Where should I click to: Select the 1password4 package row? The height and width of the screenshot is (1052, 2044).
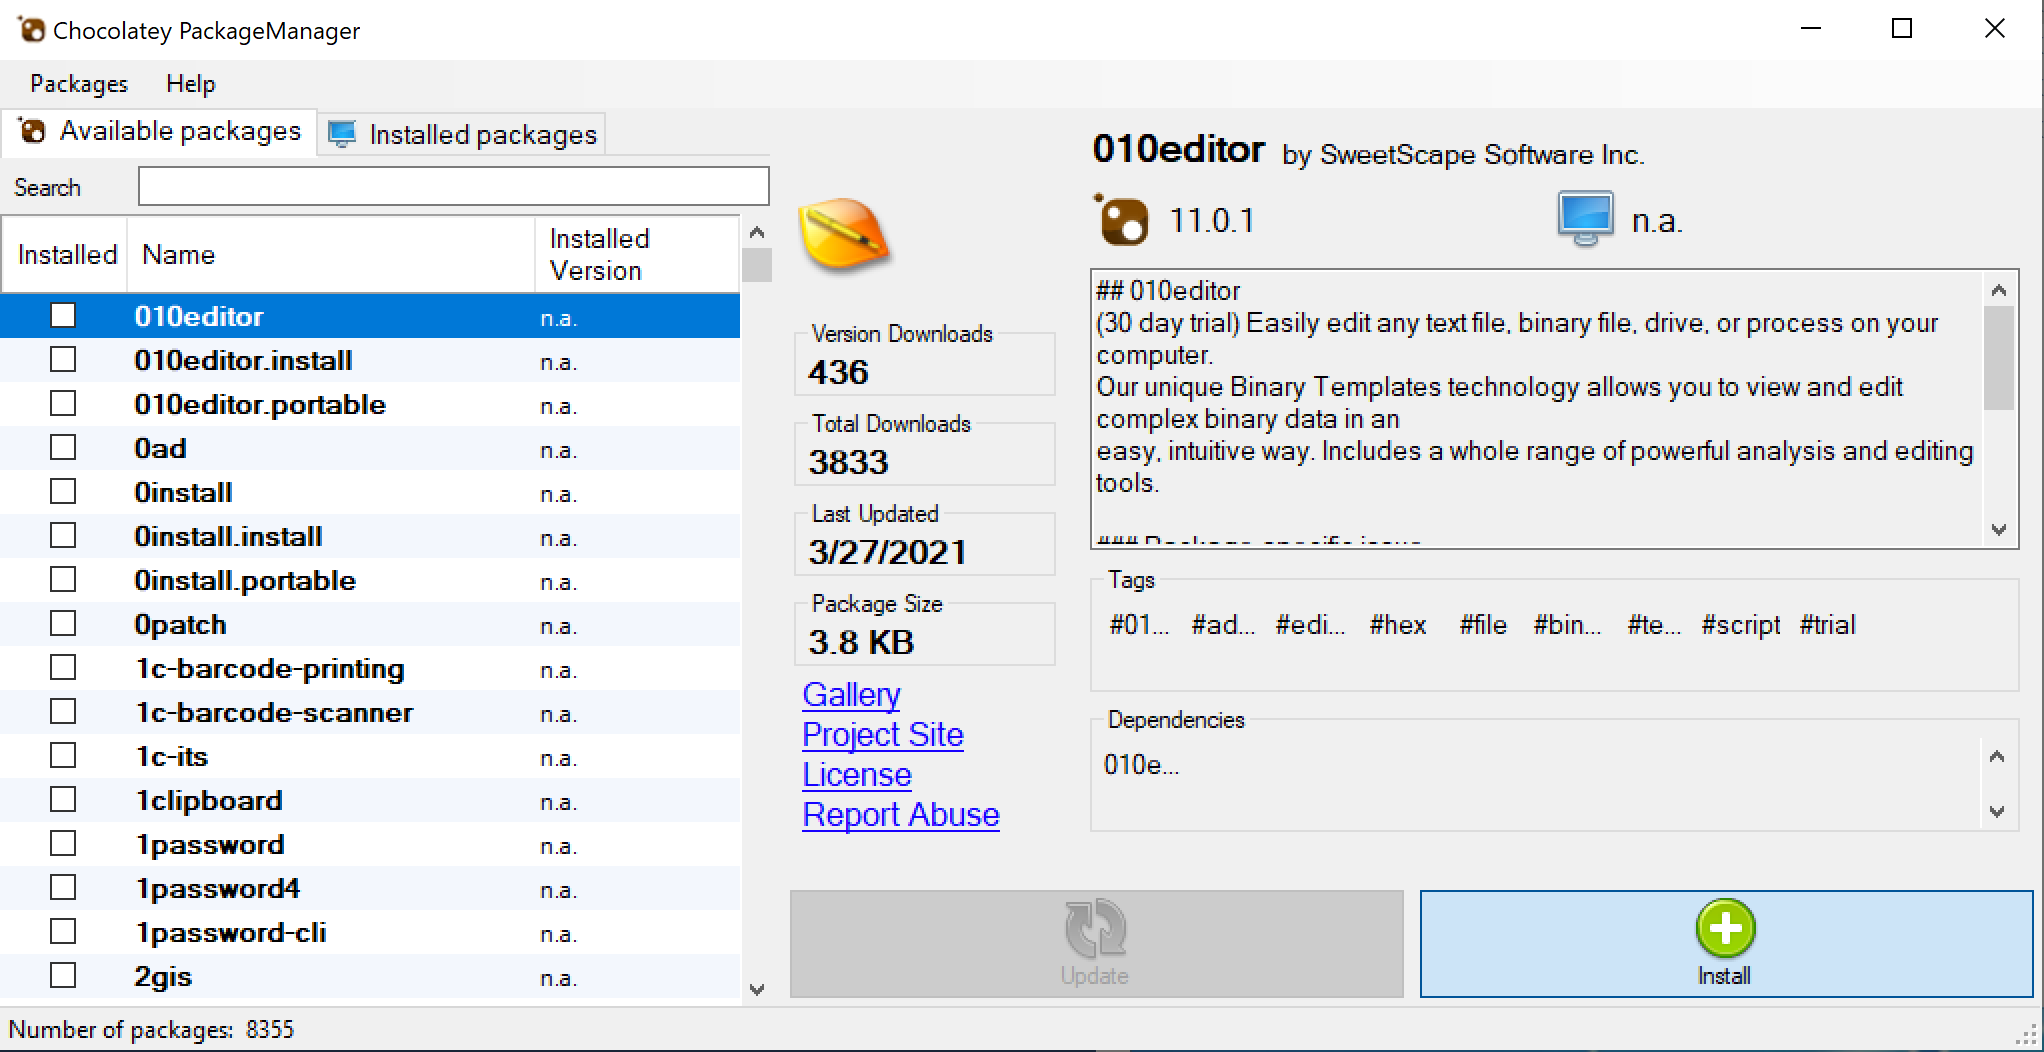[370, 888]
